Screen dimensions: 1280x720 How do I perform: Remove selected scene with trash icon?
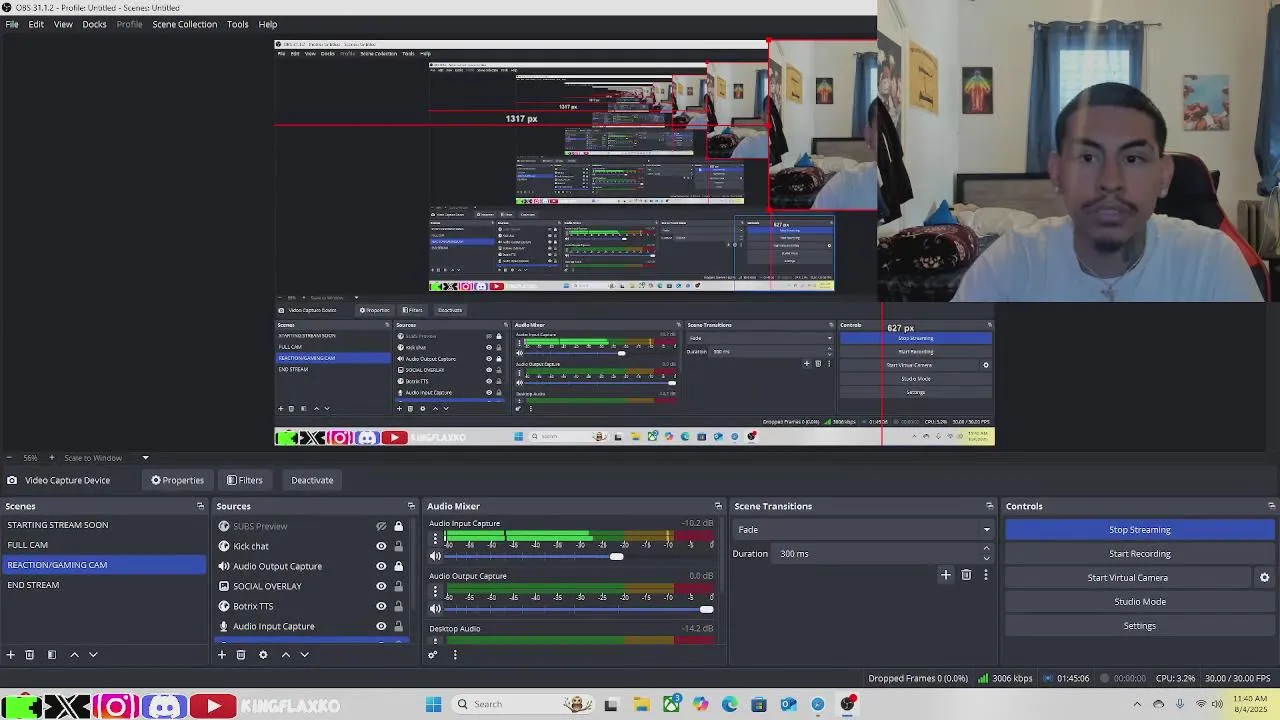(x=30, y=655)
